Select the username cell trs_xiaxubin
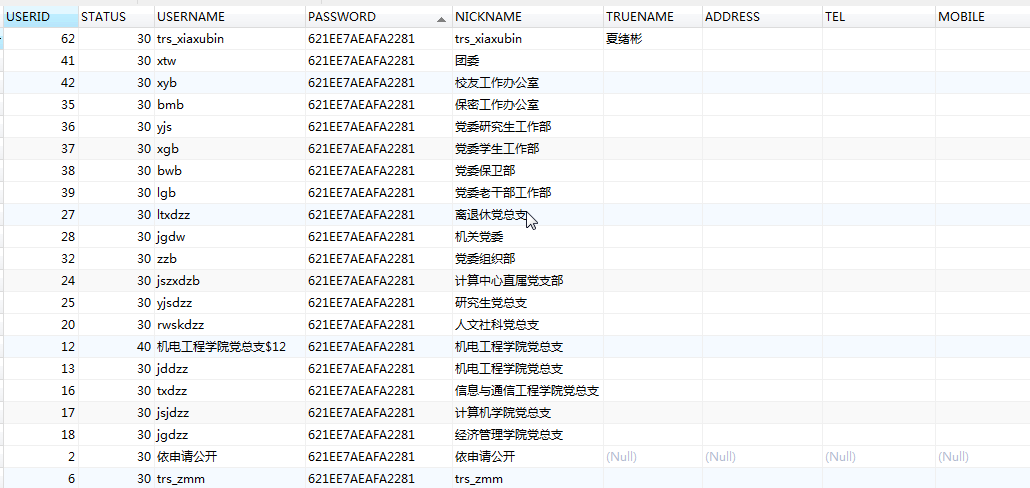The image size is (1030, 488). tap(231, 39)
